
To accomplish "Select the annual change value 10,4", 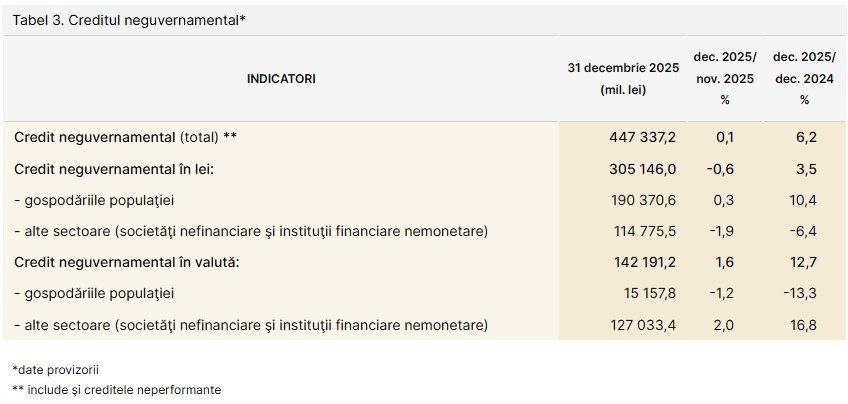I will [x=804, y=200].
